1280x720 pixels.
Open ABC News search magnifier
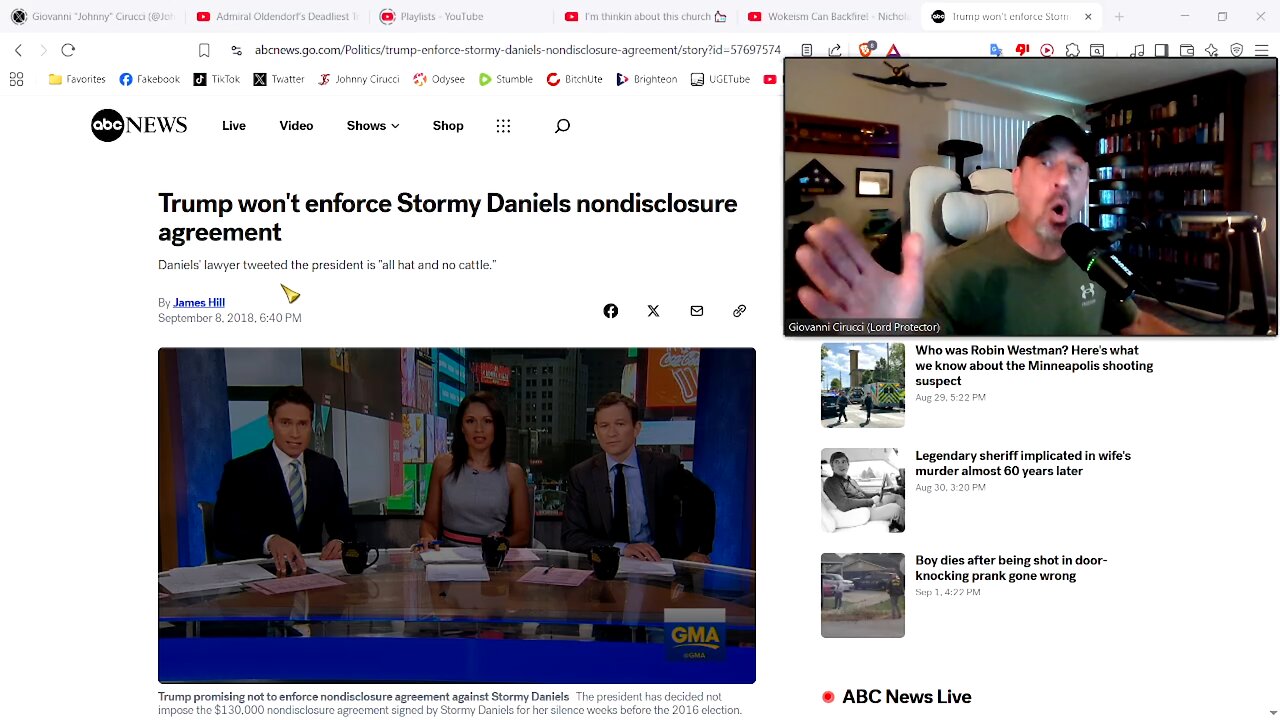coord(562,125)
